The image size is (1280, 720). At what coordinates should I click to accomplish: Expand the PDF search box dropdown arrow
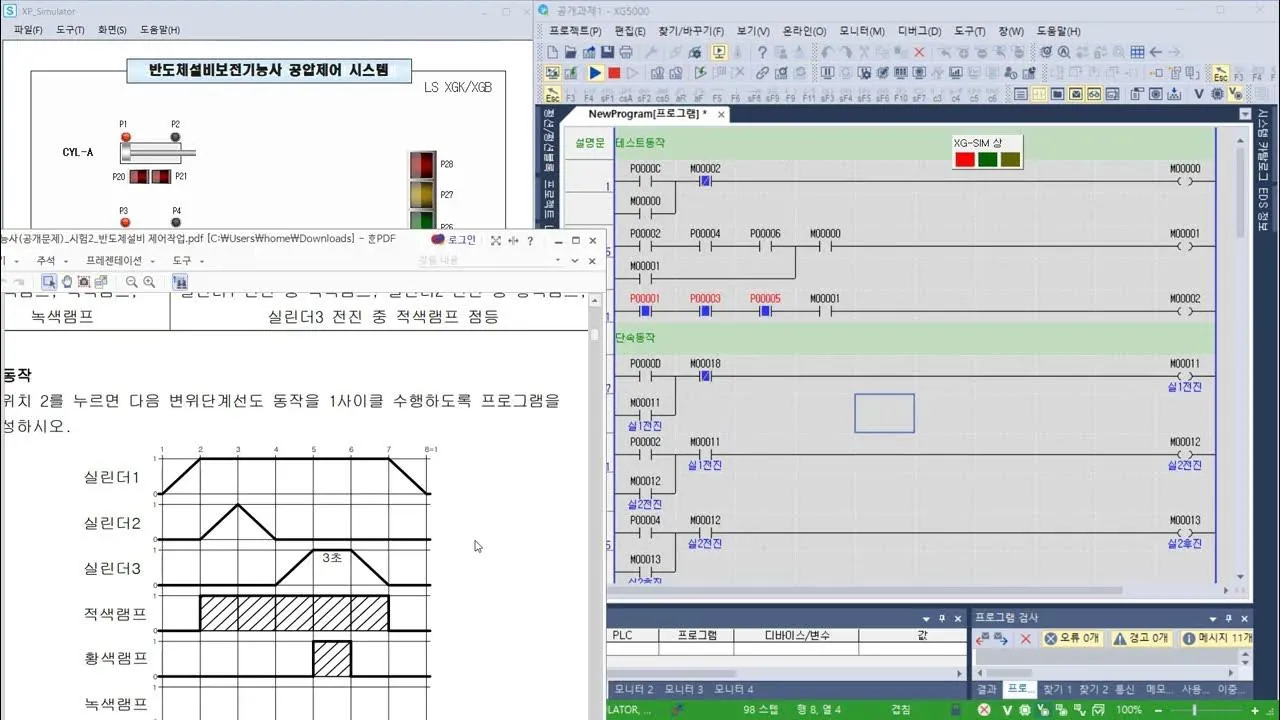[558, 261]
